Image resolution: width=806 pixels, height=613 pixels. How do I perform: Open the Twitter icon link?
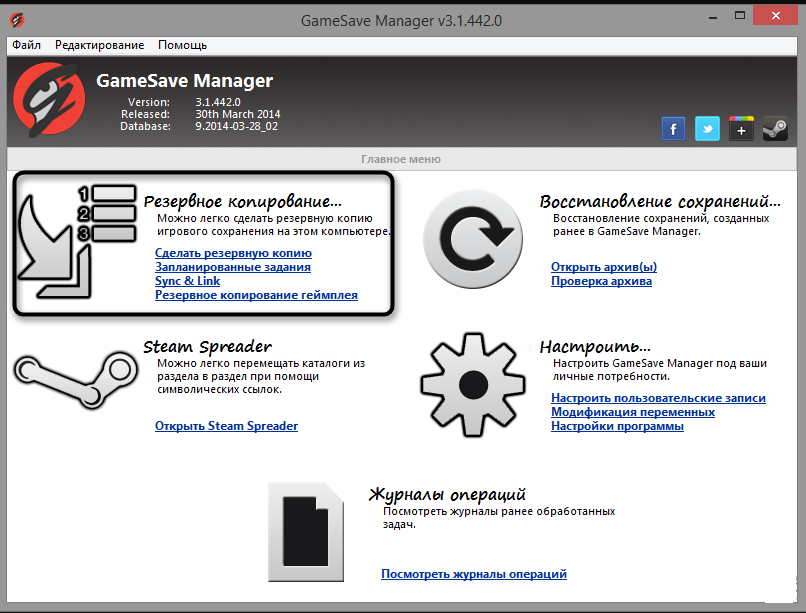707,128
